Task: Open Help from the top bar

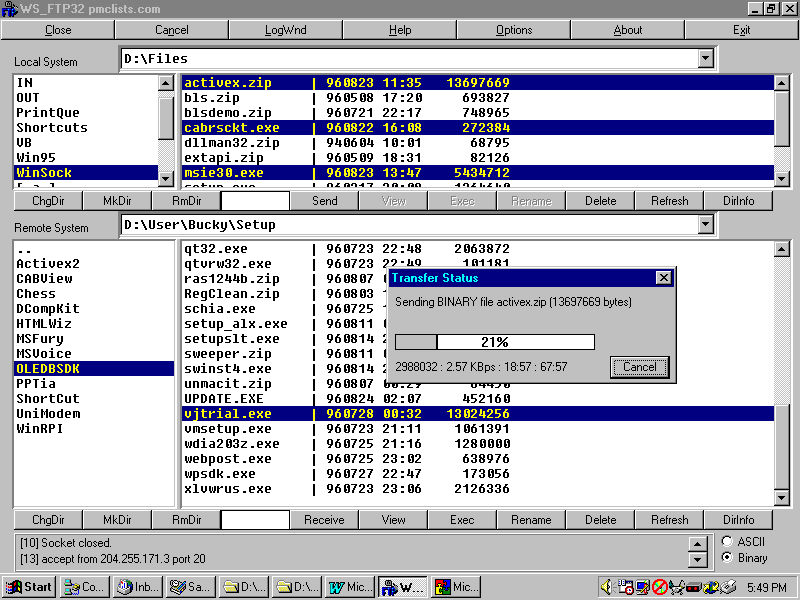Action: (x=400, y=30)
